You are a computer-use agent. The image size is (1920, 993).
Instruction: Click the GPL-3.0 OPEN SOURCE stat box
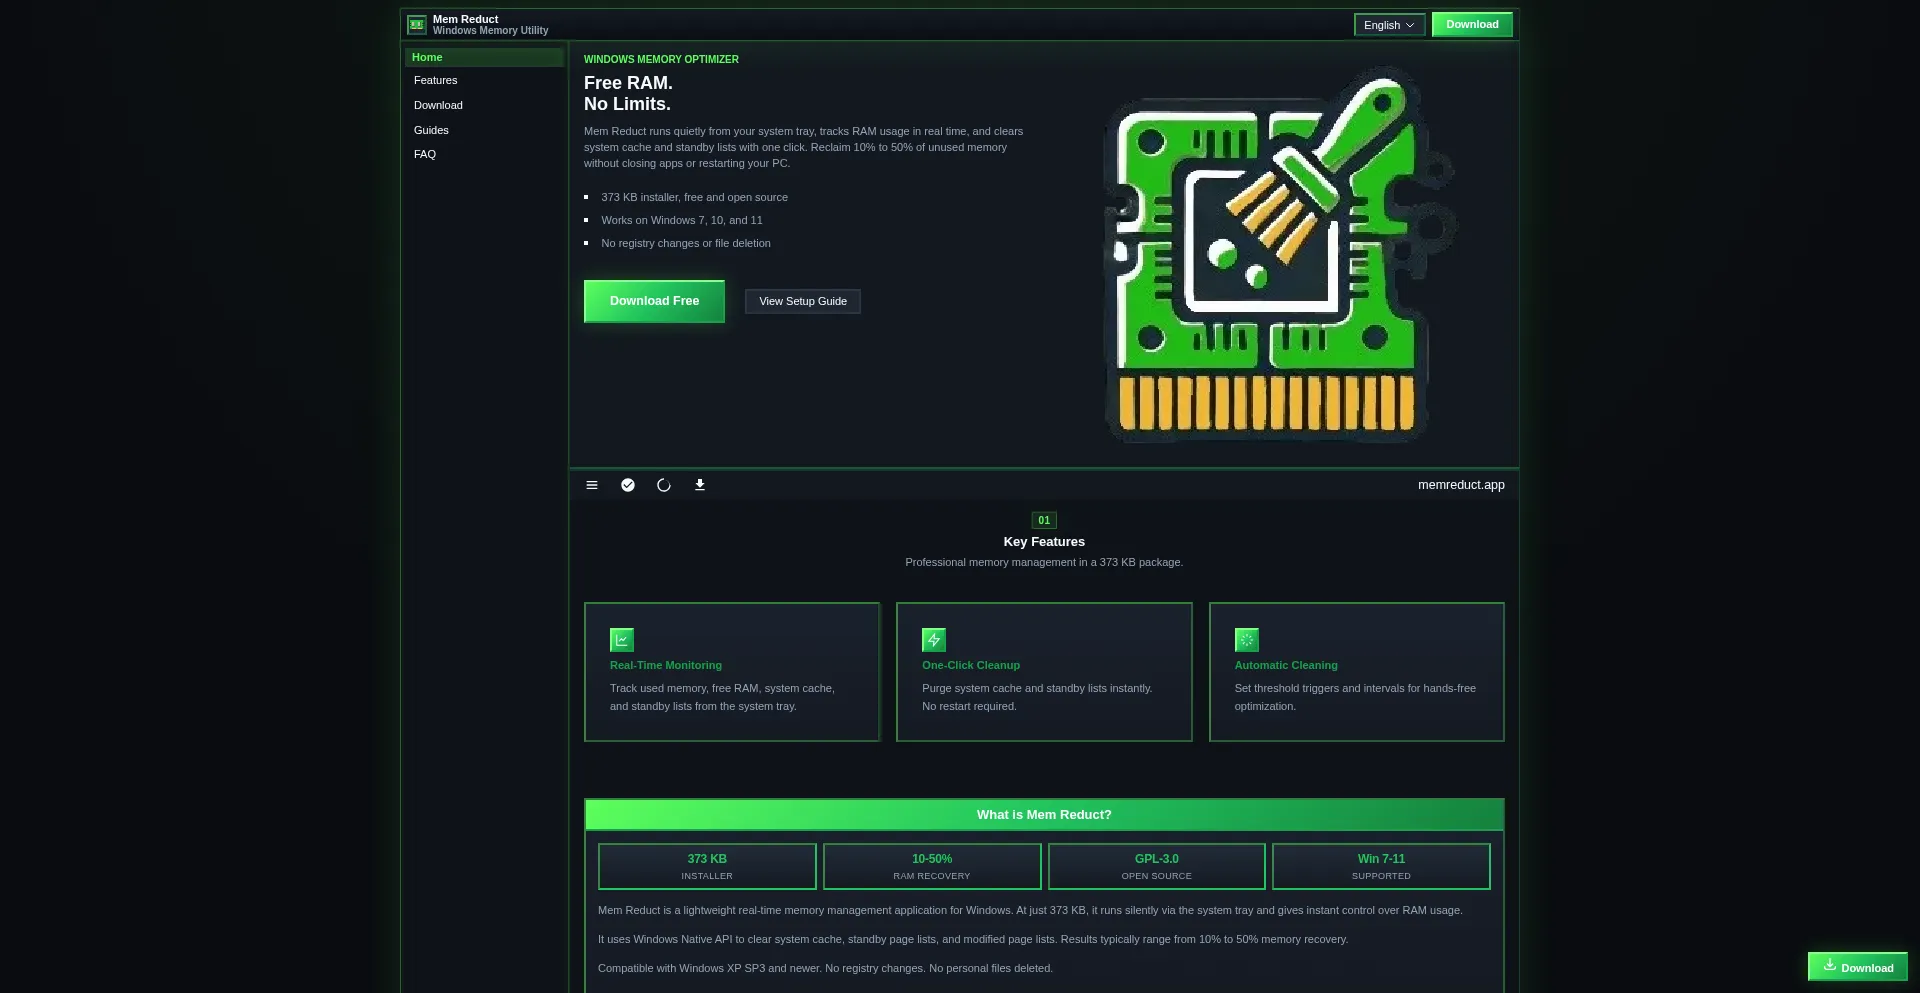1157,866
